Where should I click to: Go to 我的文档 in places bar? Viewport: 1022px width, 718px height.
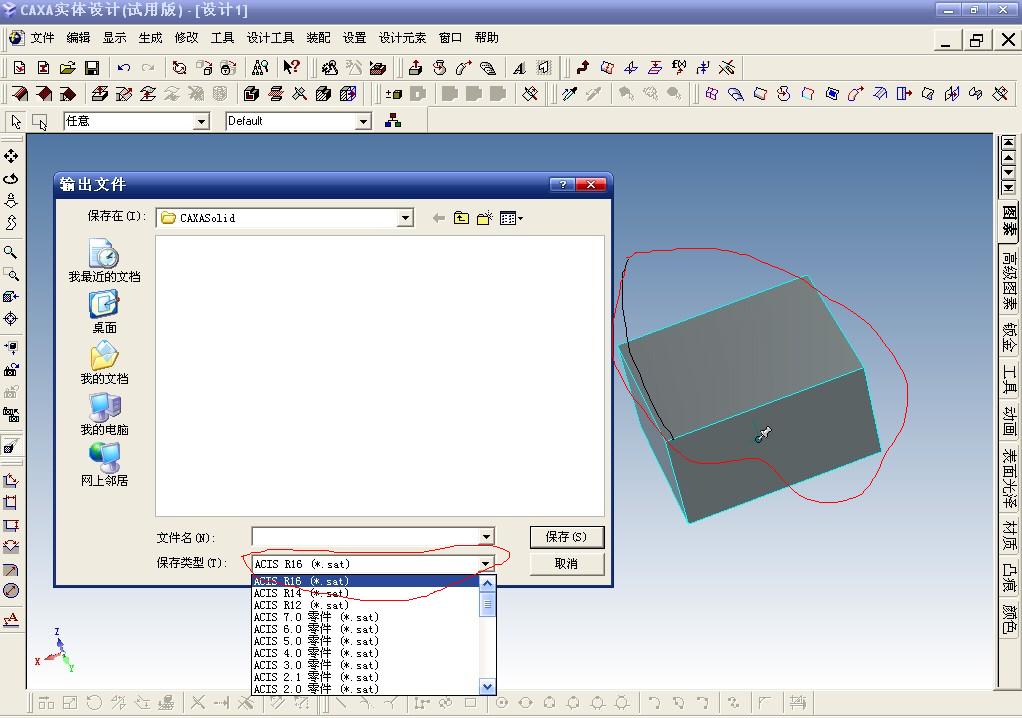click(x=104, y=363)
